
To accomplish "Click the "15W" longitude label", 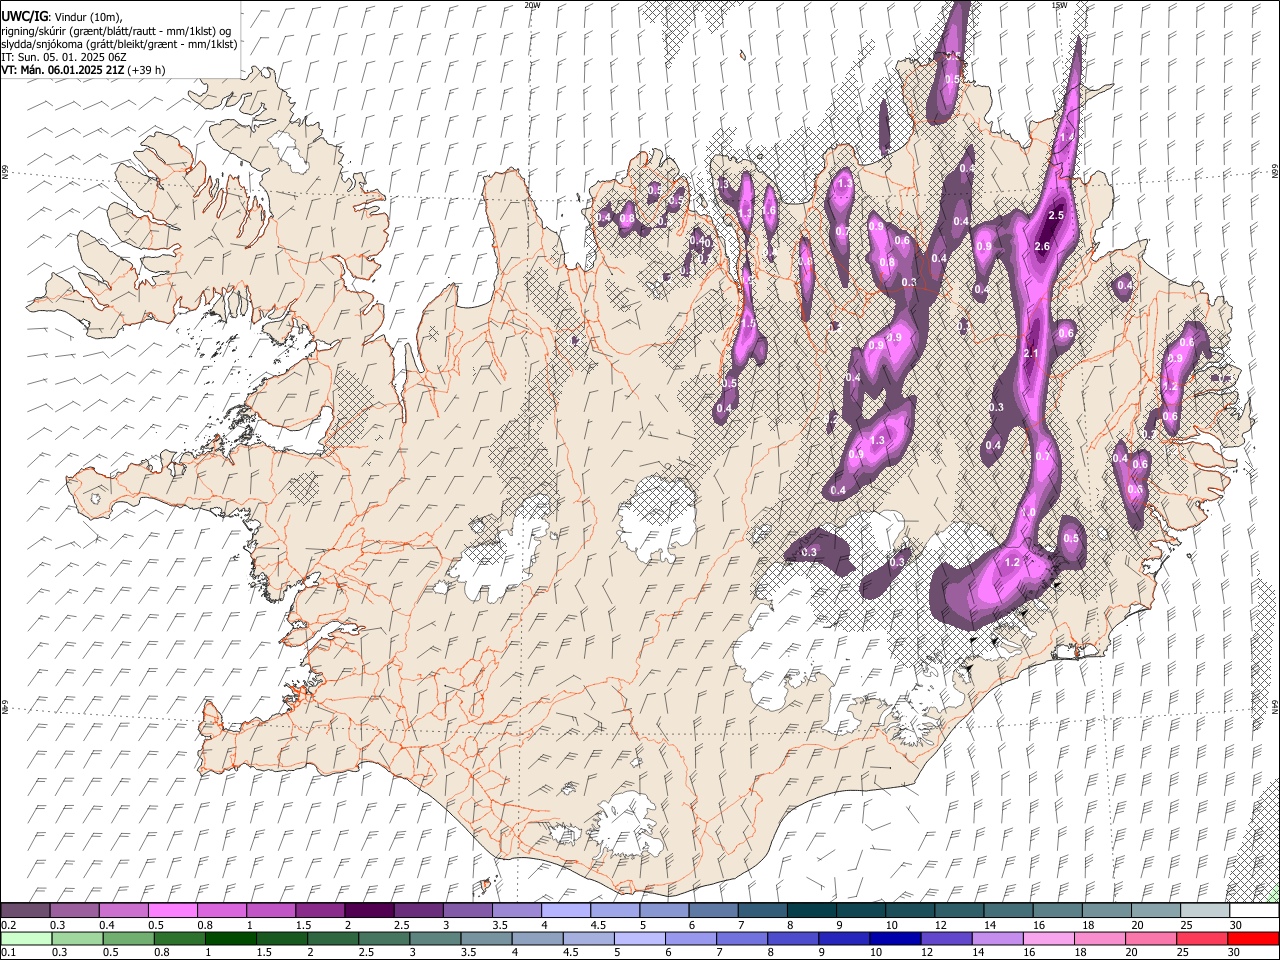I will point(1059,5).
